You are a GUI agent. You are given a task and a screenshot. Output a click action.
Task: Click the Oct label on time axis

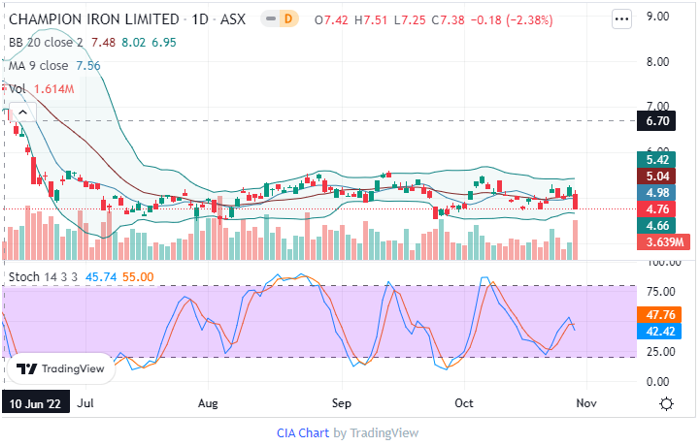(x=463, y=404)
